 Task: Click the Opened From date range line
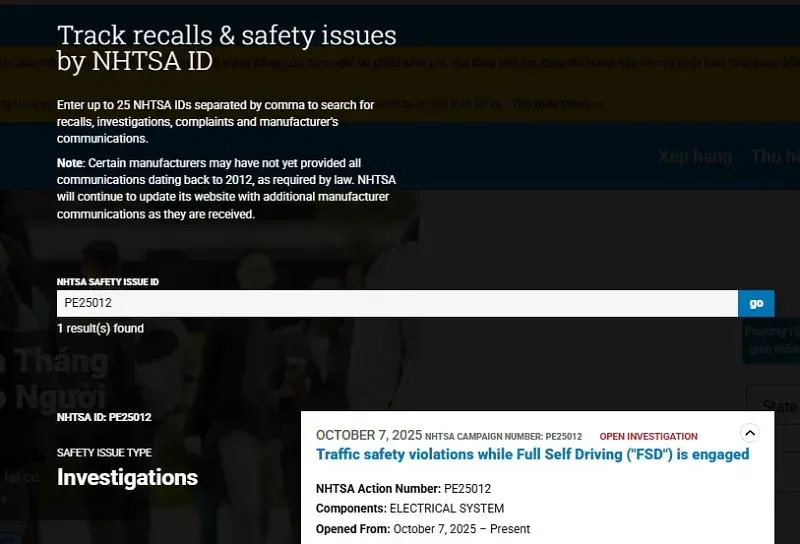coord(422,528)
